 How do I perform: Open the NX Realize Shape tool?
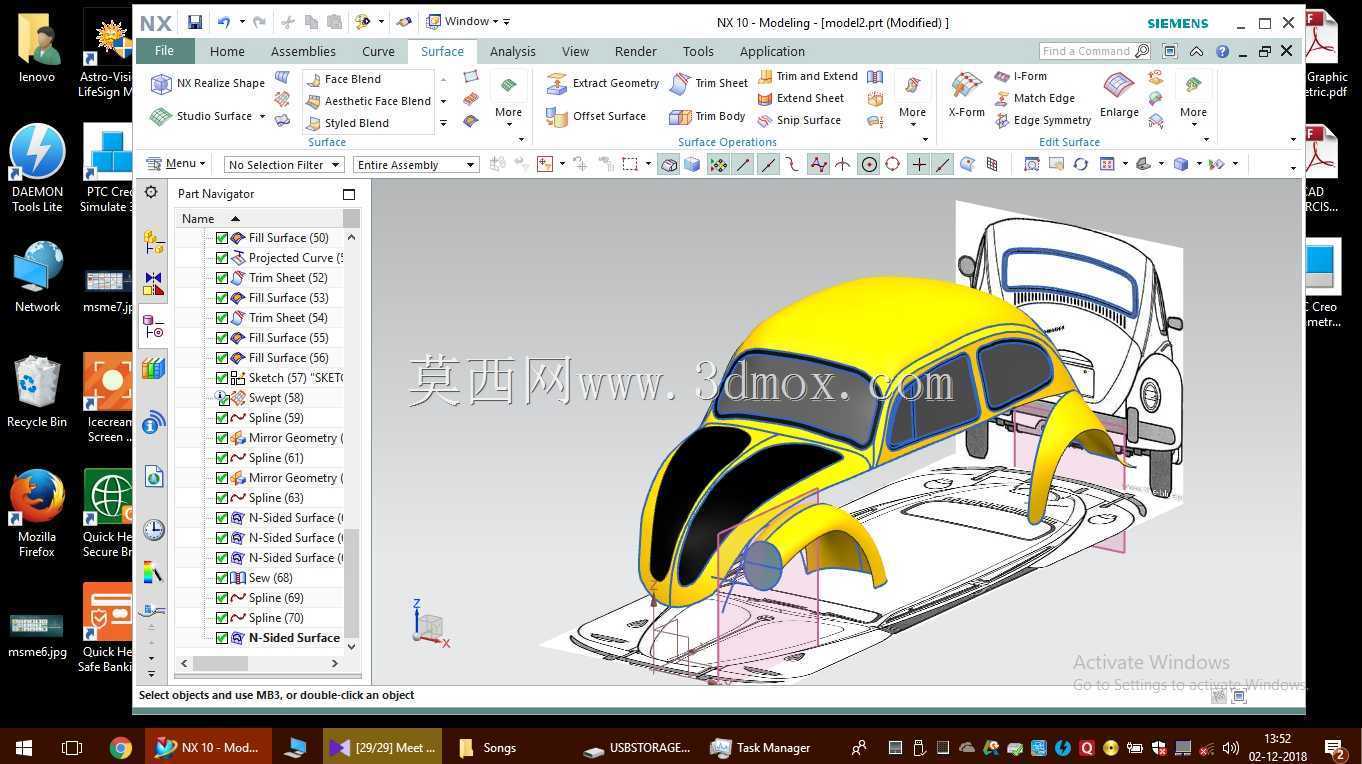(x=207, y=84)
